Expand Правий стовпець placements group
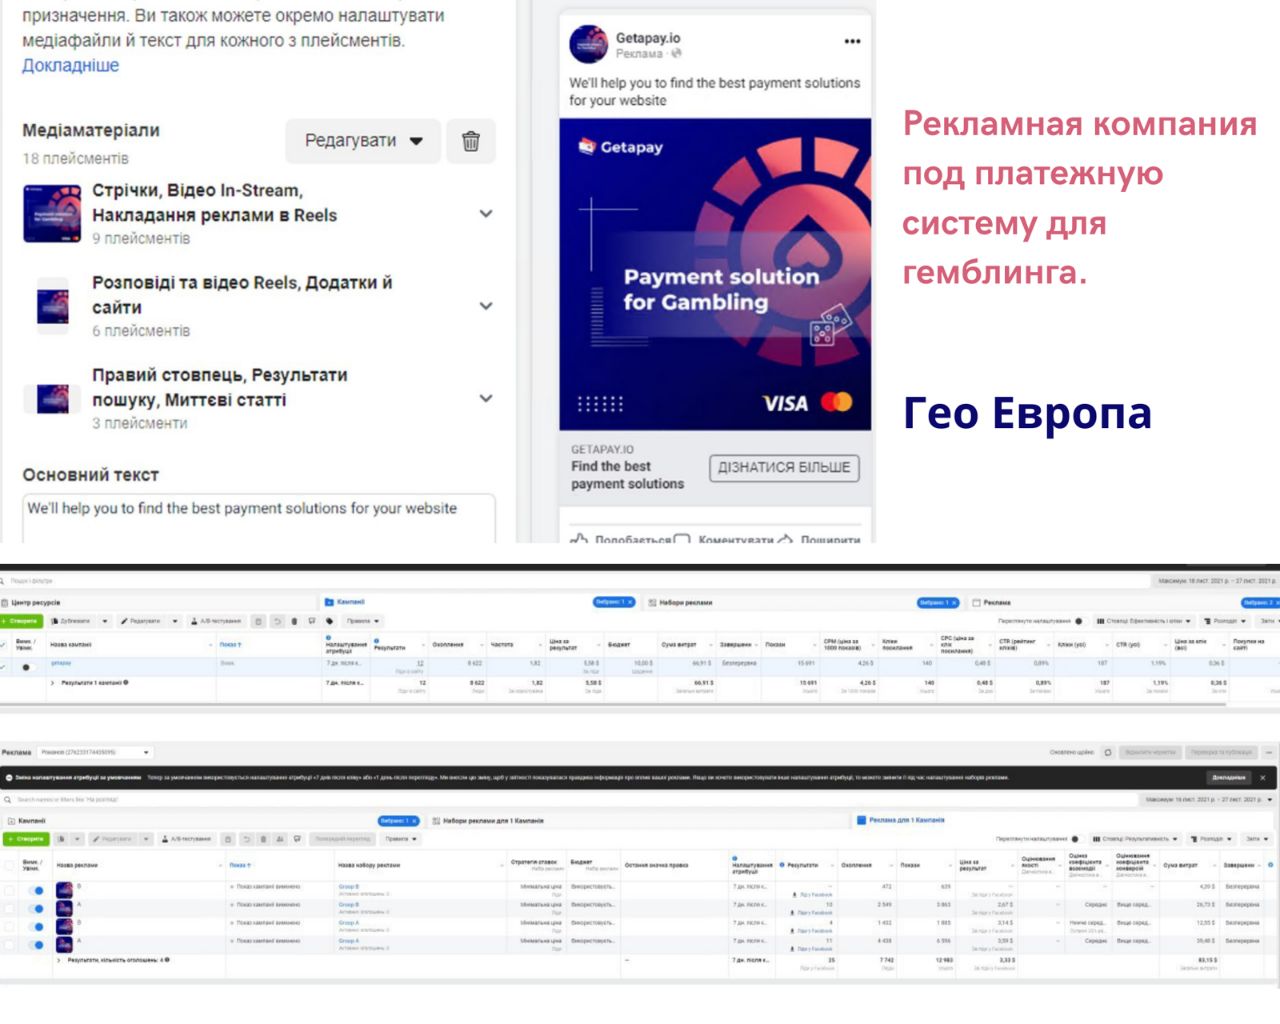Image resolution: width=1280 pixels, height=1024 pixels. coord(486,398)
